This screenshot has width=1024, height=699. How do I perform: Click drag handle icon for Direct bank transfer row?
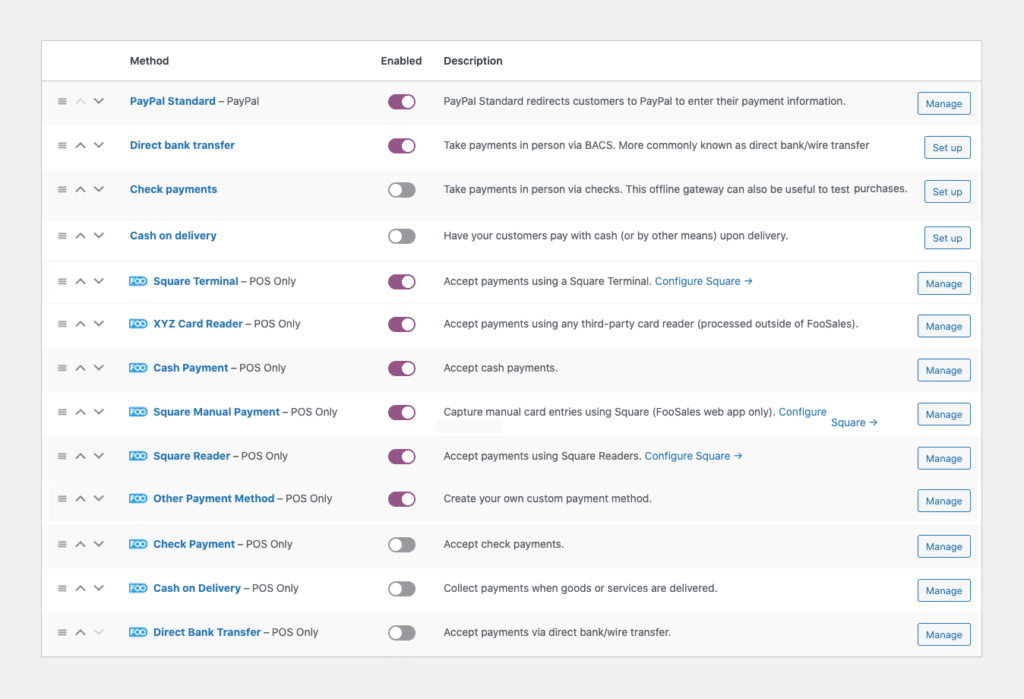point(62,145)
